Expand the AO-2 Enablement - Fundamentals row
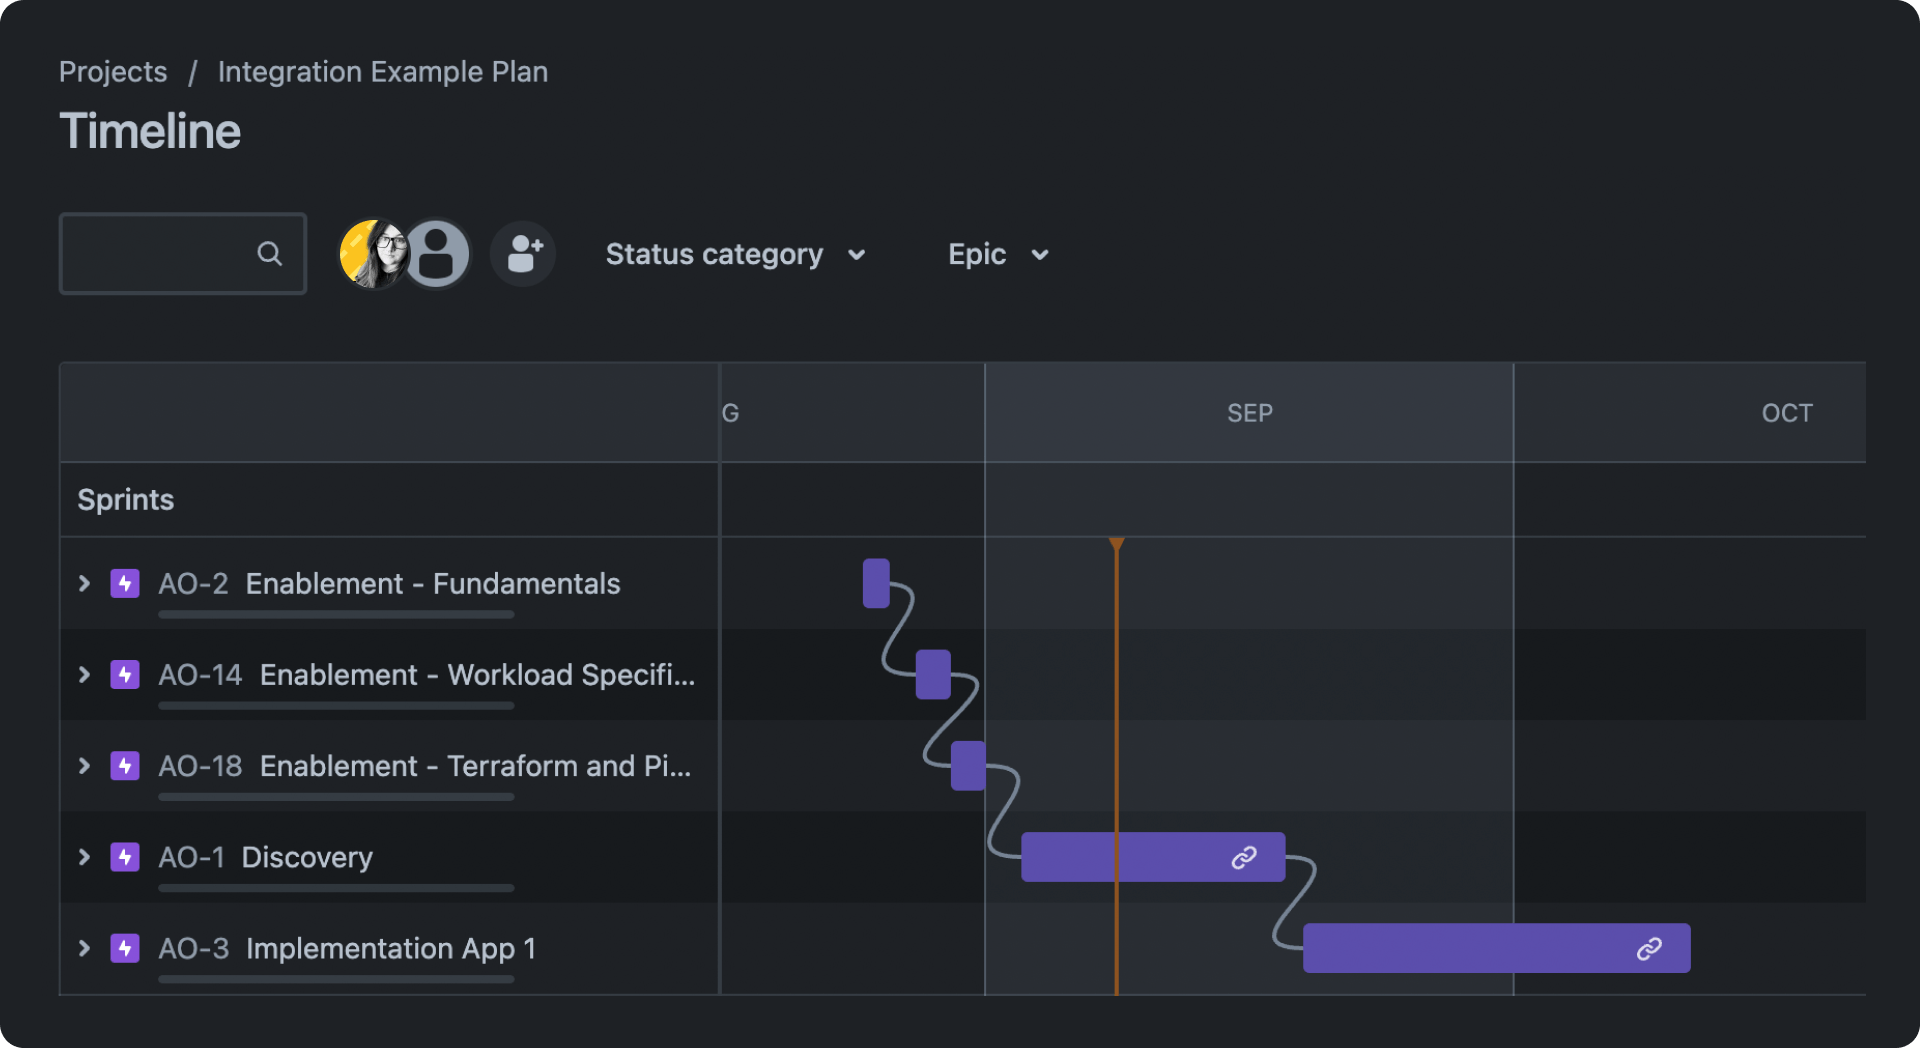 click(x=85, y=583)
